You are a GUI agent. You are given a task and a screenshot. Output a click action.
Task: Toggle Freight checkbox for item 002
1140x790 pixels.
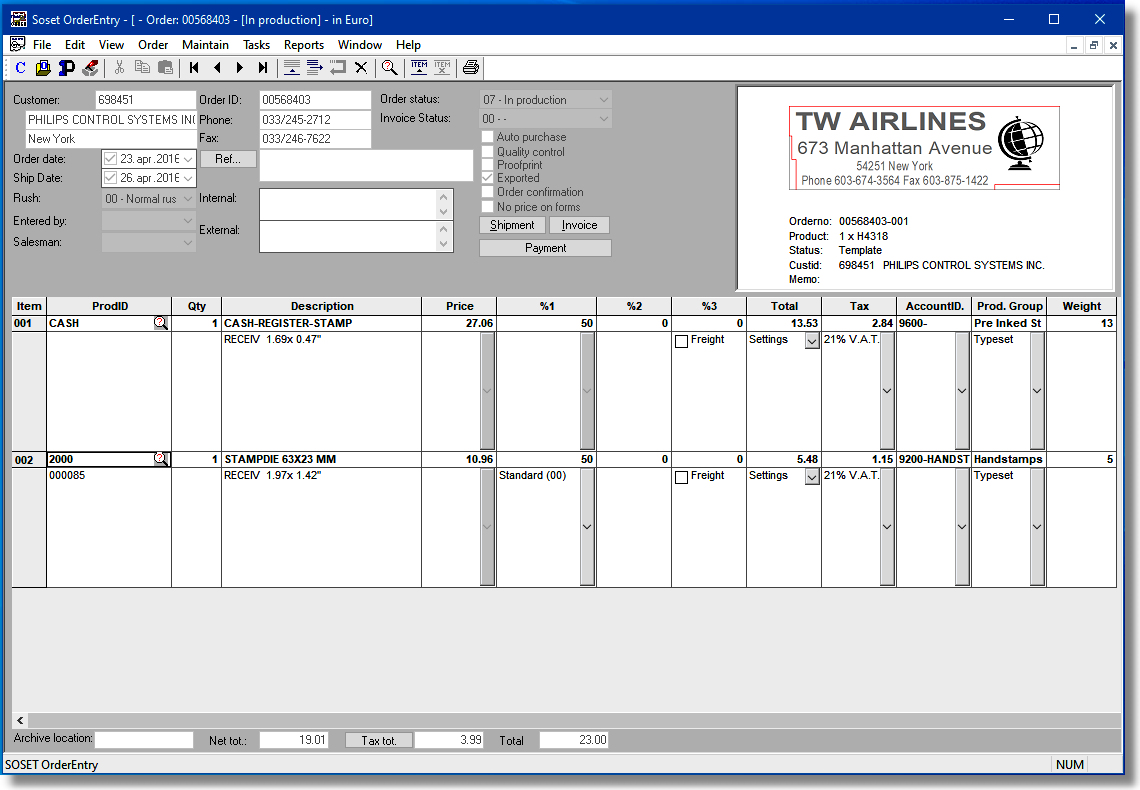coord(682,477)
